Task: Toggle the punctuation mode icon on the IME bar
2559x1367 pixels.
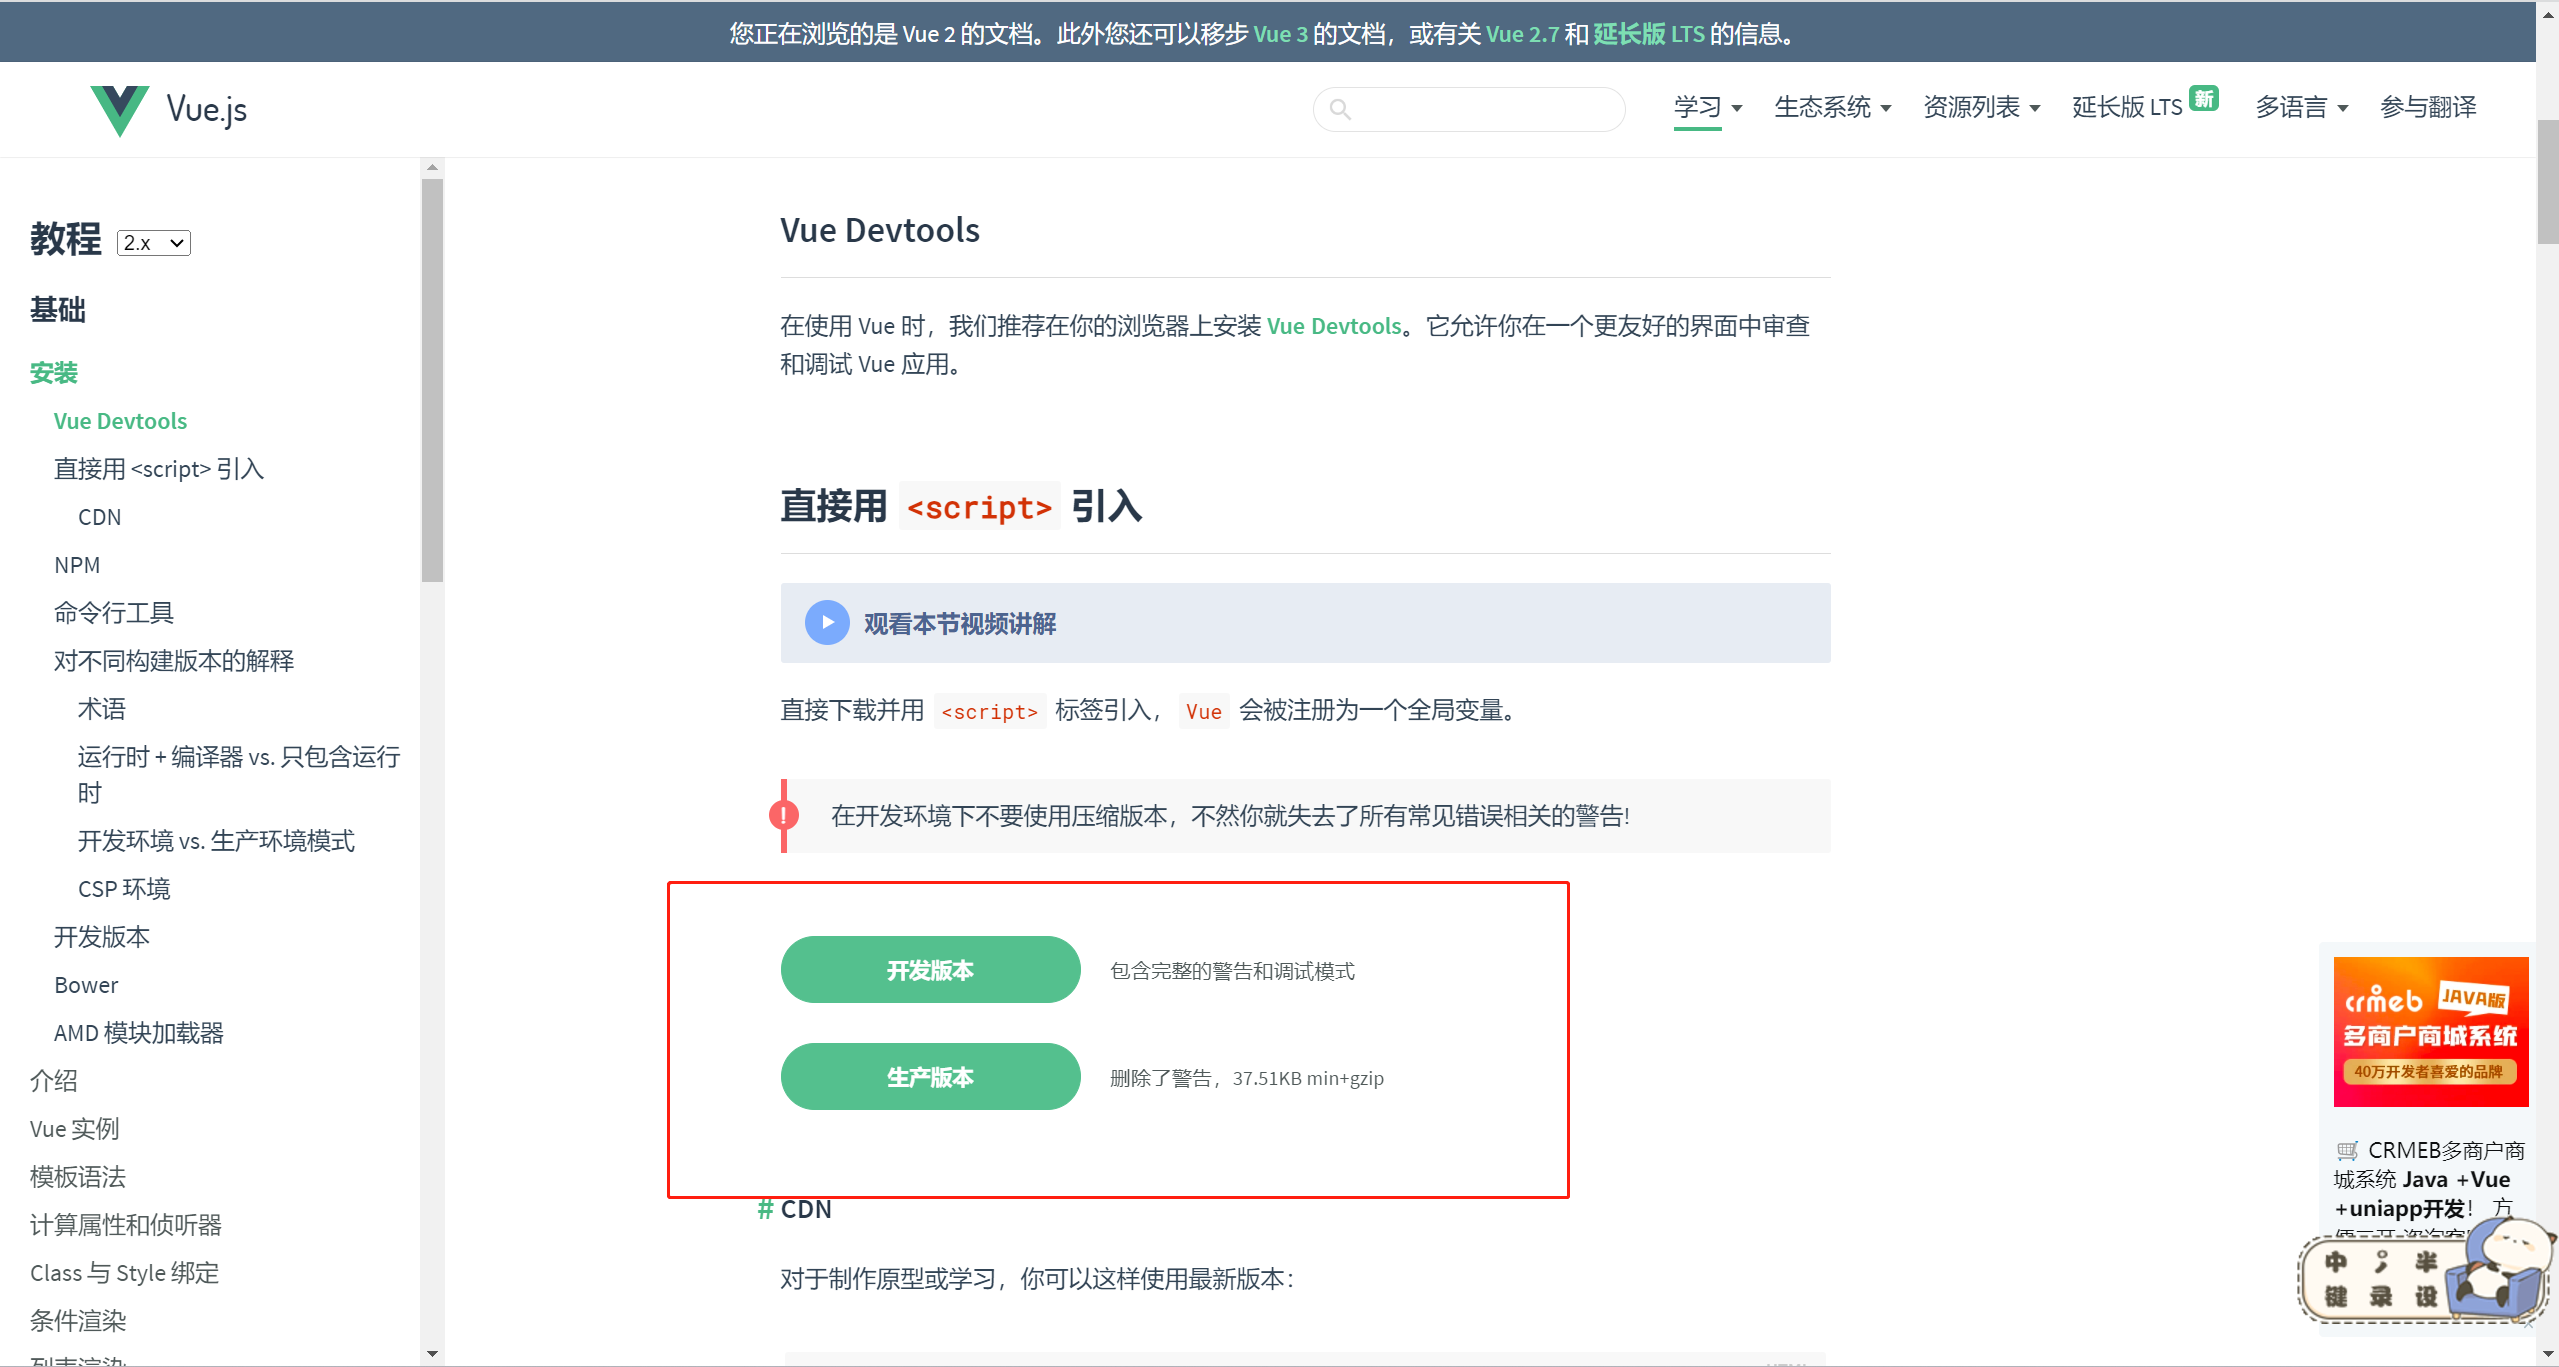Action: [x=2381, y=1262]
